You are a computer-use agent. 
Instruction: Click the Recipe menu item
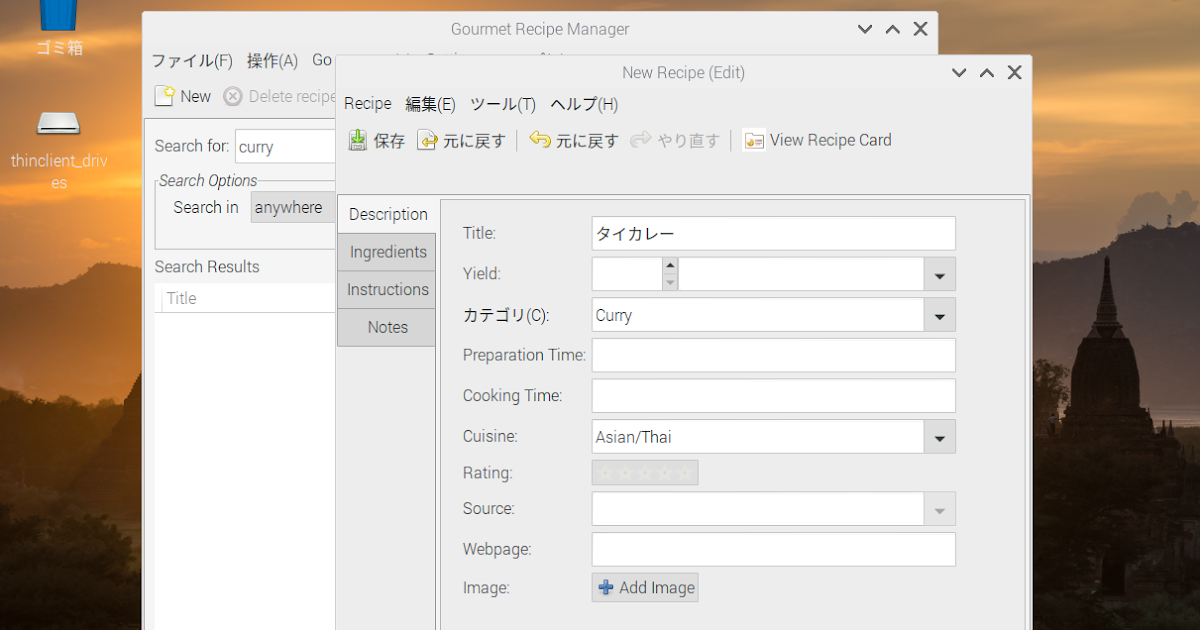click(367, 104)
